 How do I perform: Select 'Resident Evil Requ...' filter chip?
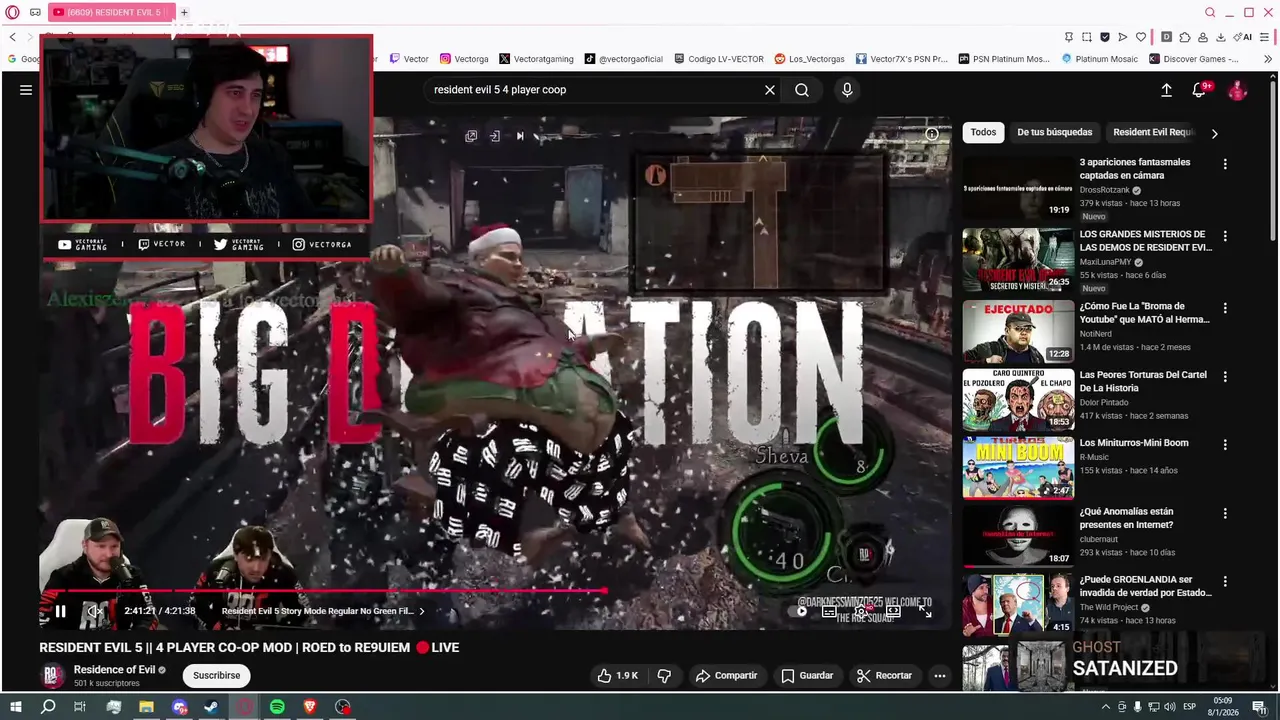point(1152,132)
